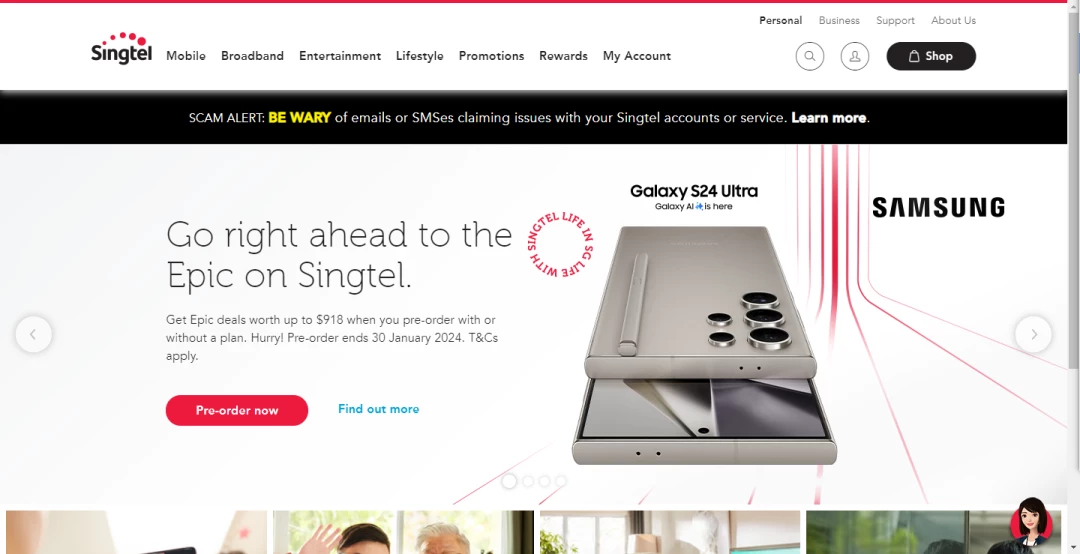Open the user account profile icon
This screenshot has width=1080, height=554.
855,57
